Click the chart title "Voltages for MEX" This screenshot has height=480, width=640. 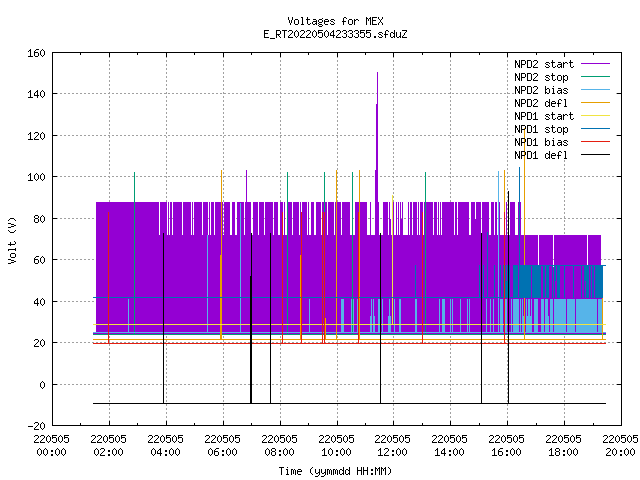[x=335, y=21]
